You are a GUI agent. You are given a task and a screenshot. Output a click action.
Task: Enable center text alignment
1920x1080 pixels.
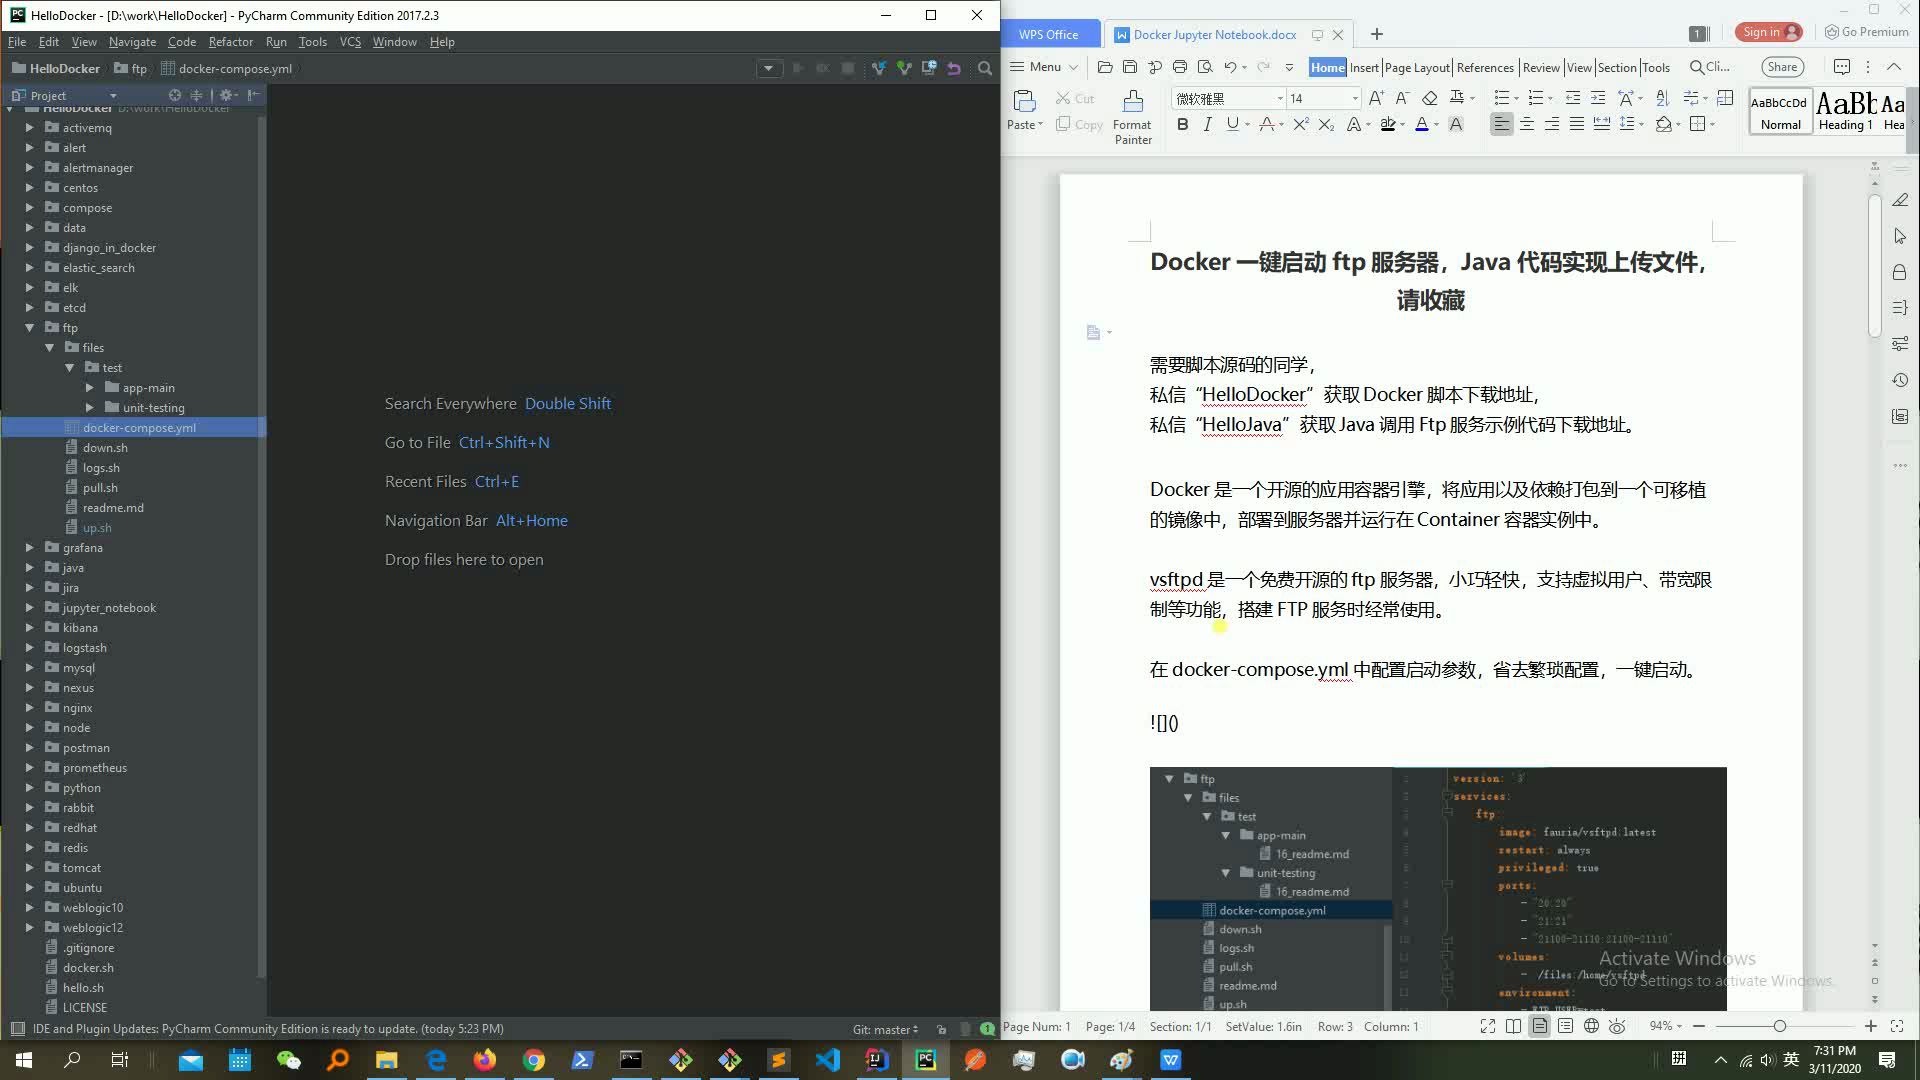point(1526,125)
